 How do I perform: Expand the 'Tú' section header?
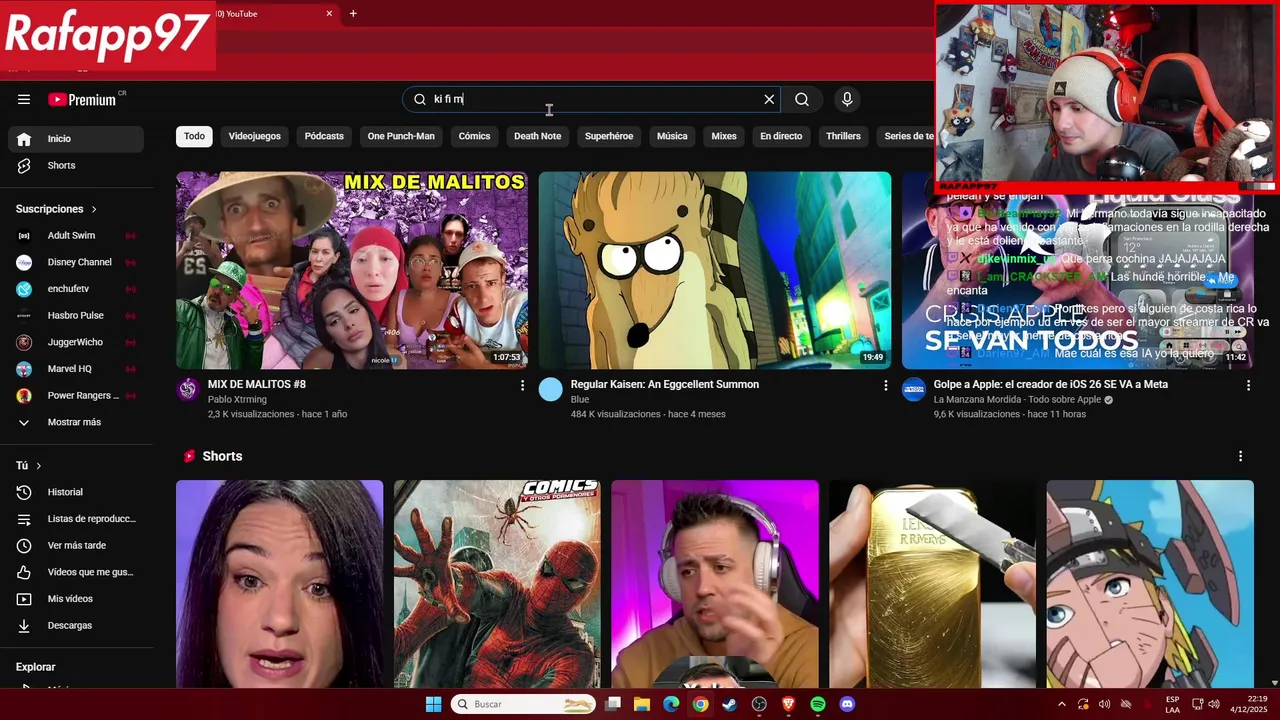click(x=29, y=466)
